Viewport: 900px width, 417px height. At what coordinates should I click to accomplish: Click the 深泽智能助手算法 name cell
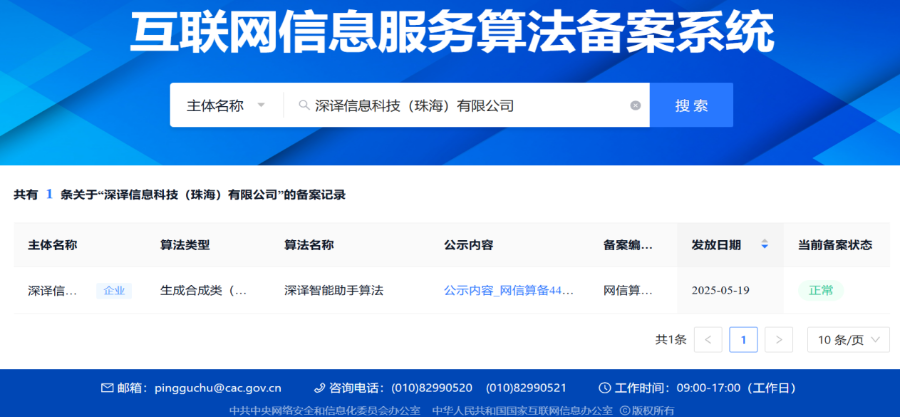(334, 291)
